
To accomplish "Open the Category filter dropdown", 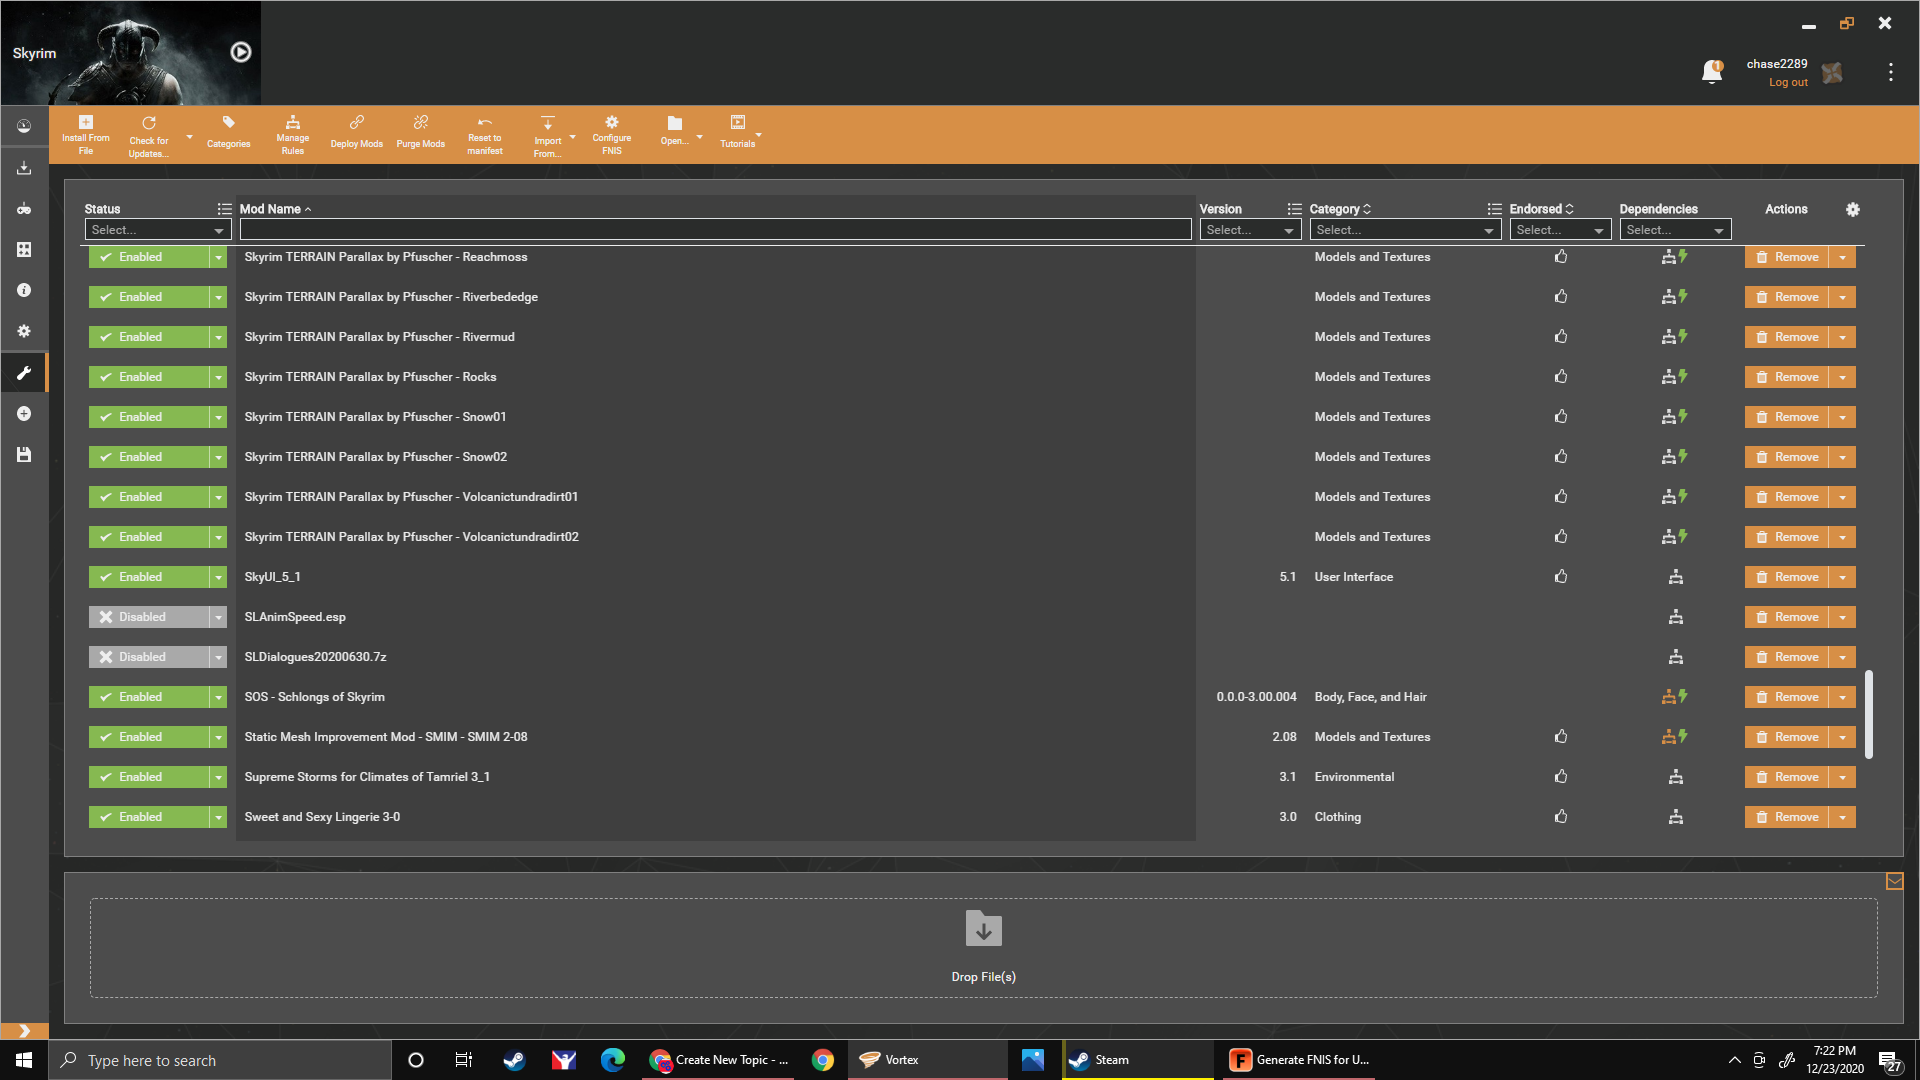I will tap(1404, 230).
